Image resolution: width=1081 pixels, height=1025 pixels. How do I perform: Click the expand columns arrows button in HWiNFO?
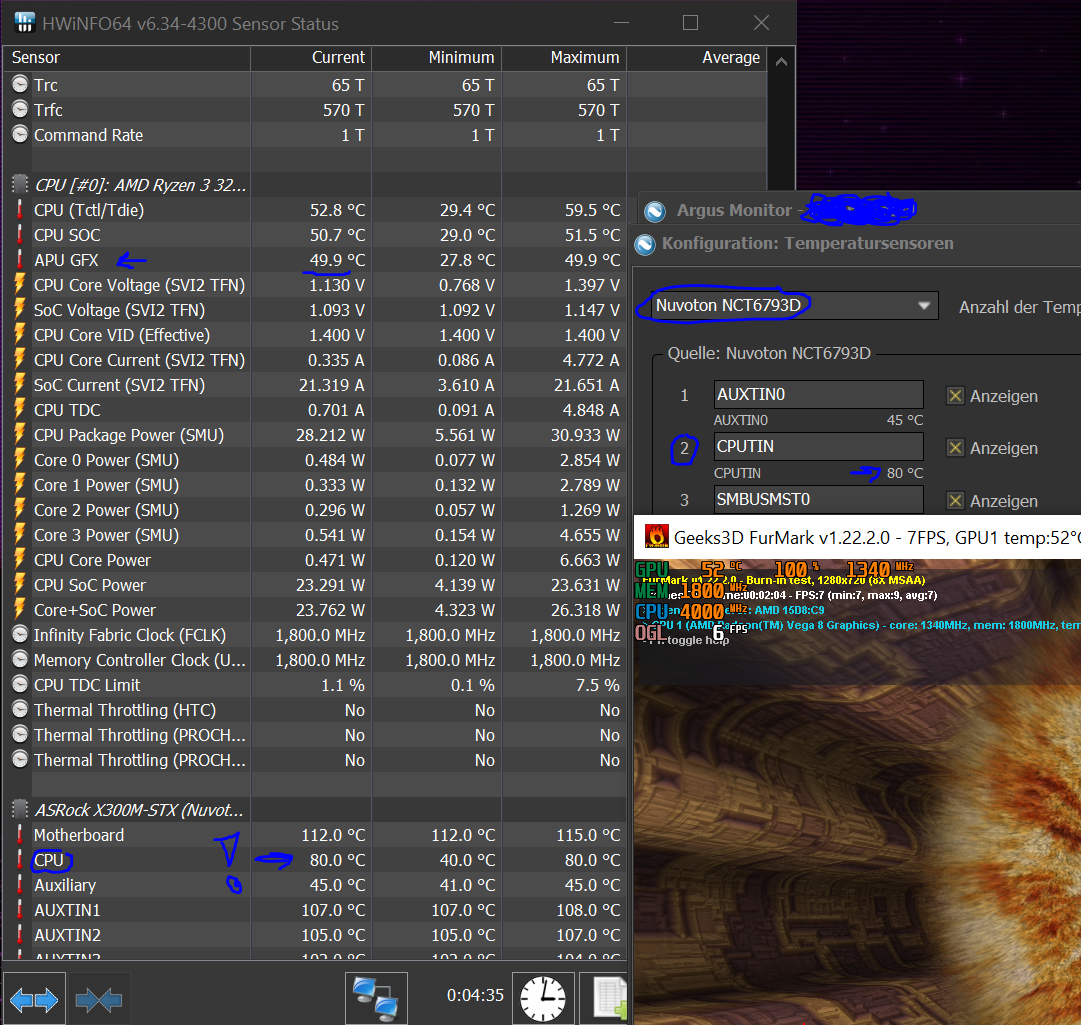click(34, 999)
